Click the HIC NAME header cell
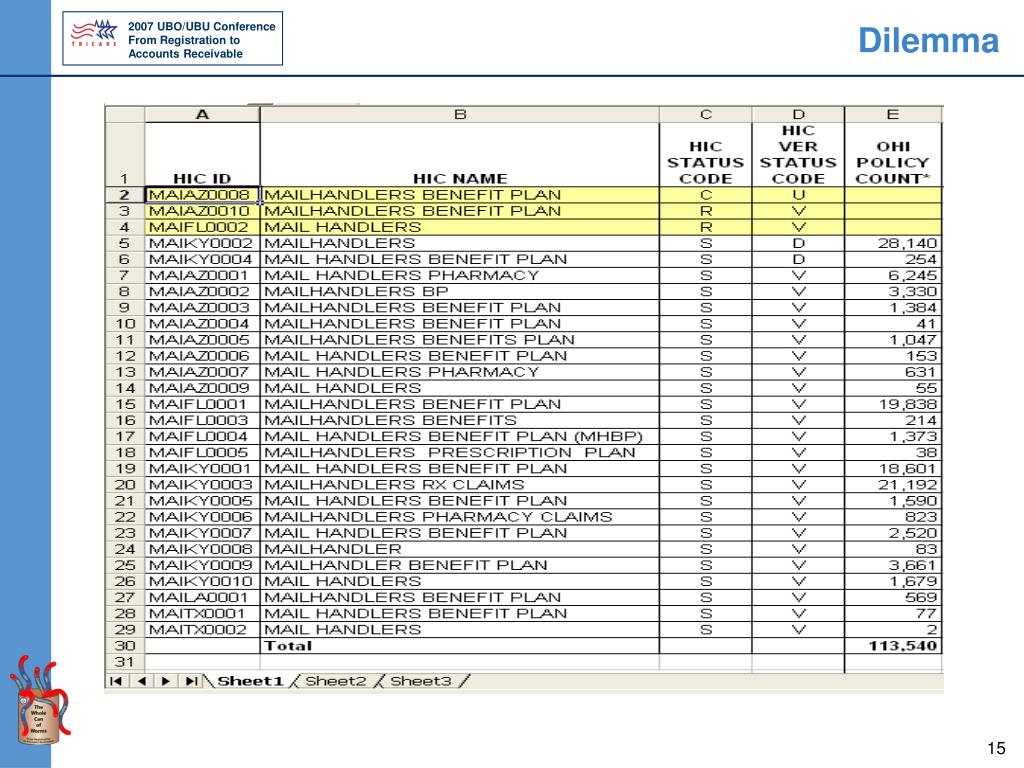Viewport: 1024px width, 768px height. pos(460,155)
